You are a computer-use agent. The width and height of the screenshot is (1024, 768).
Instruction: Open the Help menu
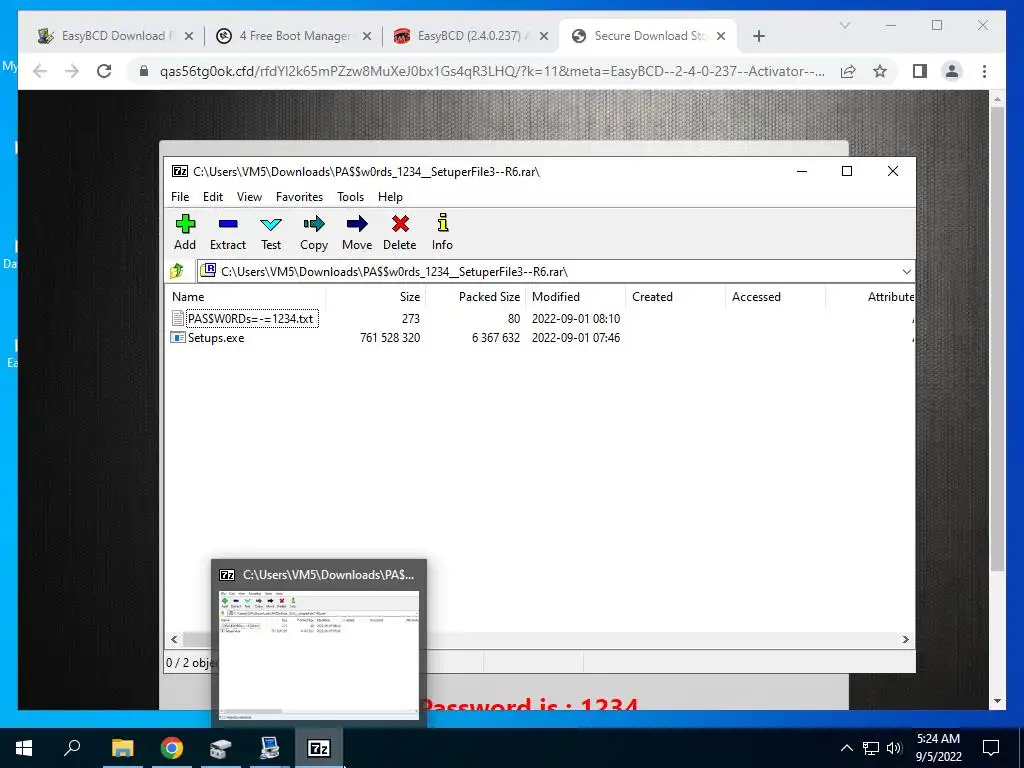pyautogui.click(x=390, y=197)
